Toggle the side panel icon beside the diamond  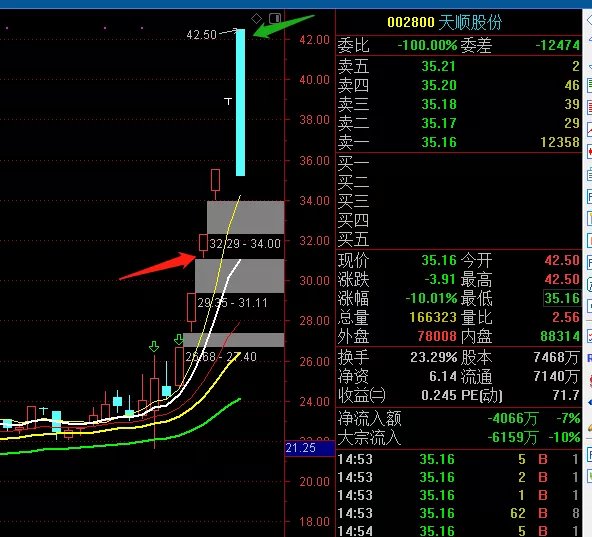point(275,18)
